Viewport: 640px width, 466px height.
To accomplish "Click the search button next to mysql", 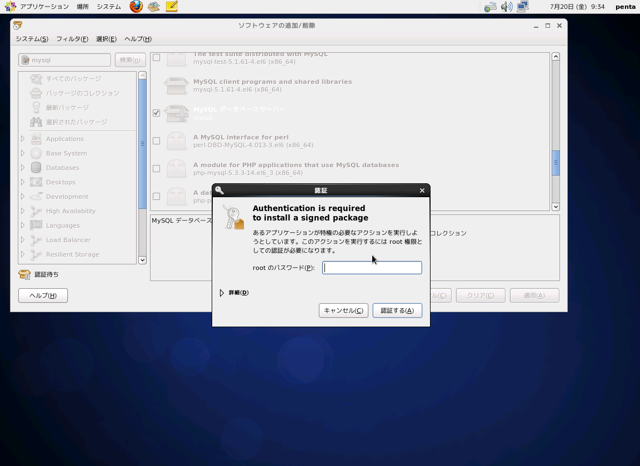I will 130,60.
